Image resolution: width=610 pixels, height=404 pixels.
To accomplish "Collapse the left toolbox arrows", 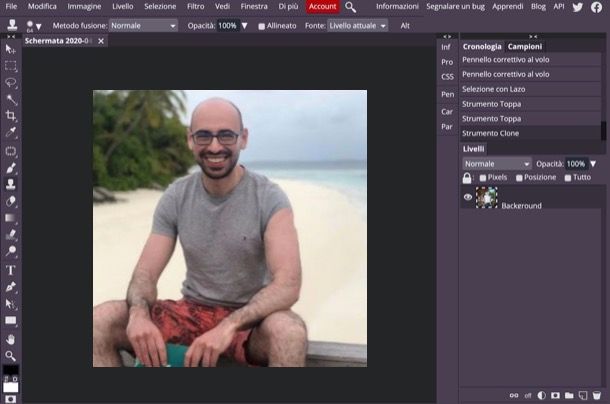I will click(11, 36).
